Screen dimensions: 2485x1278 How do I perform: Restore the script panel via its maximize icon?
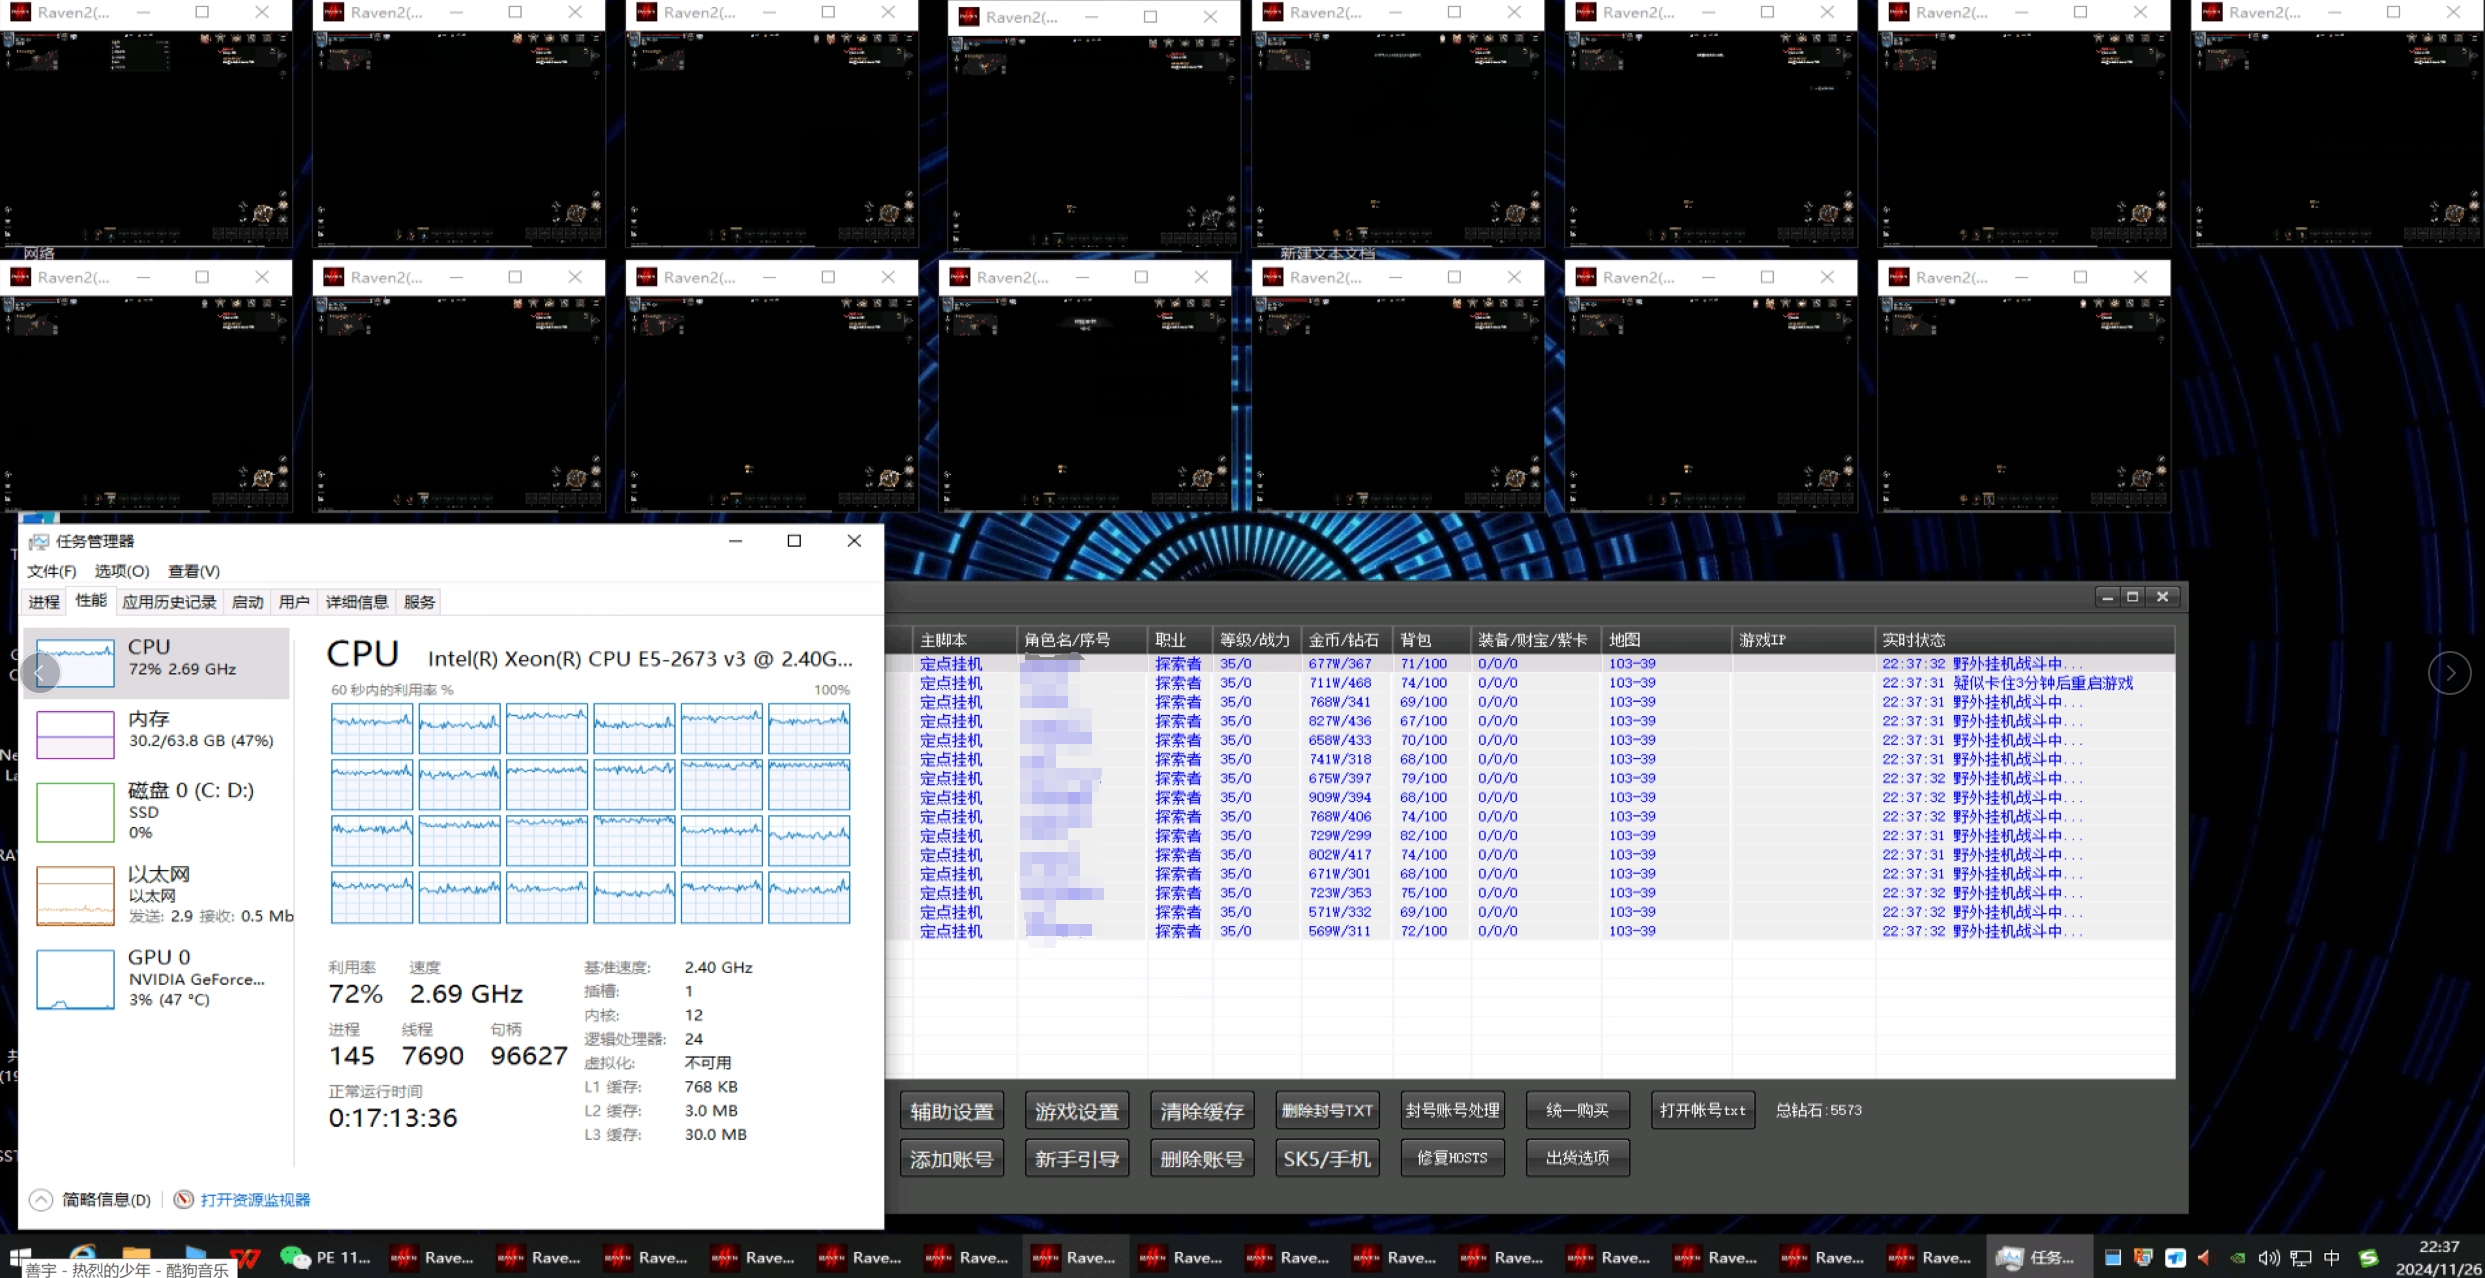tap(2132, 597)
